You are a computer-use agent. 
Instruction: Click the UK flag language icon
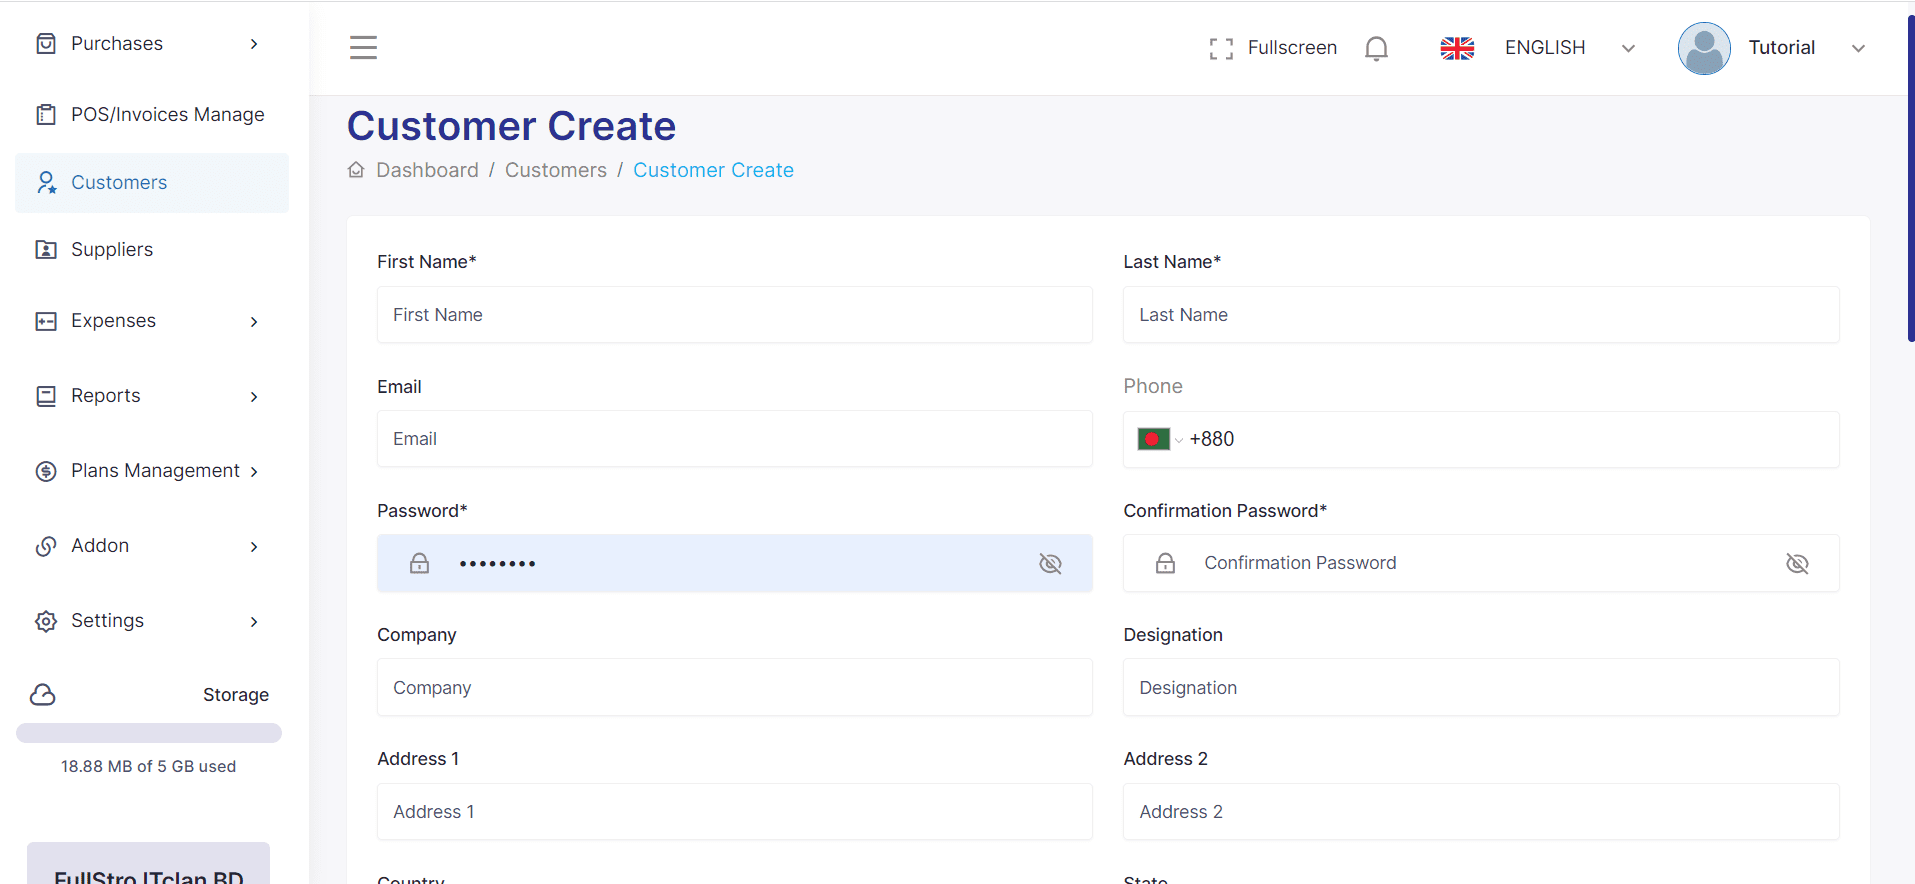pos(1457,48)
